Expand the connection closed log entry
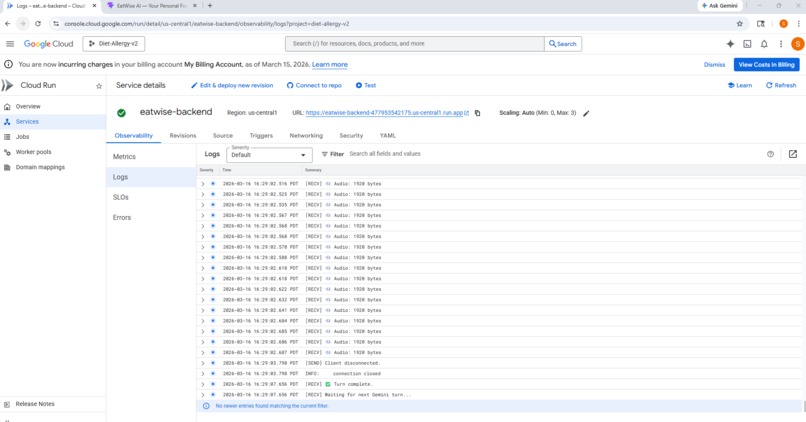The width and height of the screenshot is (806, 422). [203, 374]
